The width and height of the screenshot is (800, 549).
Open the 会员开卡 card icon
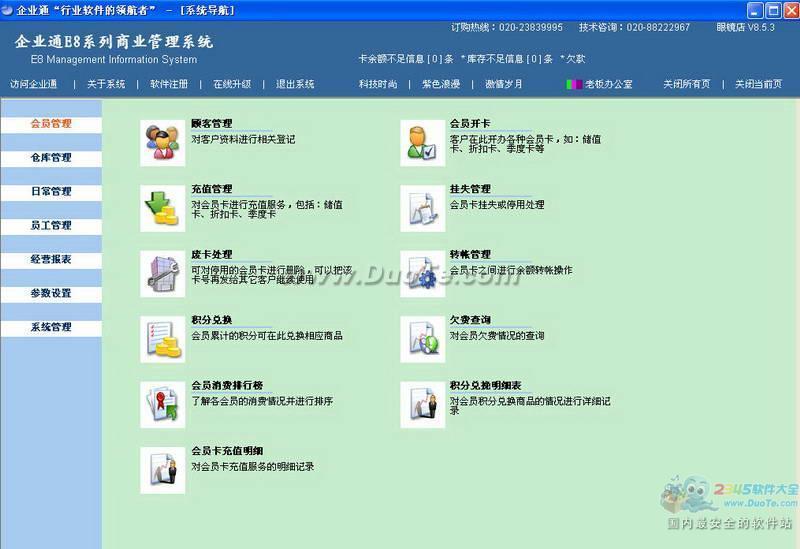[x=422, y=143]
